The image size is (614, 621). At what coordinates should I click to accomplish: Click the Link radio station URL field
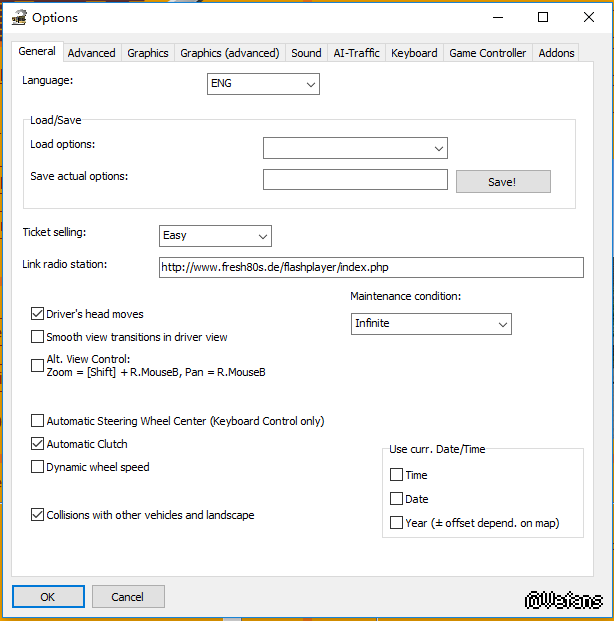point(371,267)
